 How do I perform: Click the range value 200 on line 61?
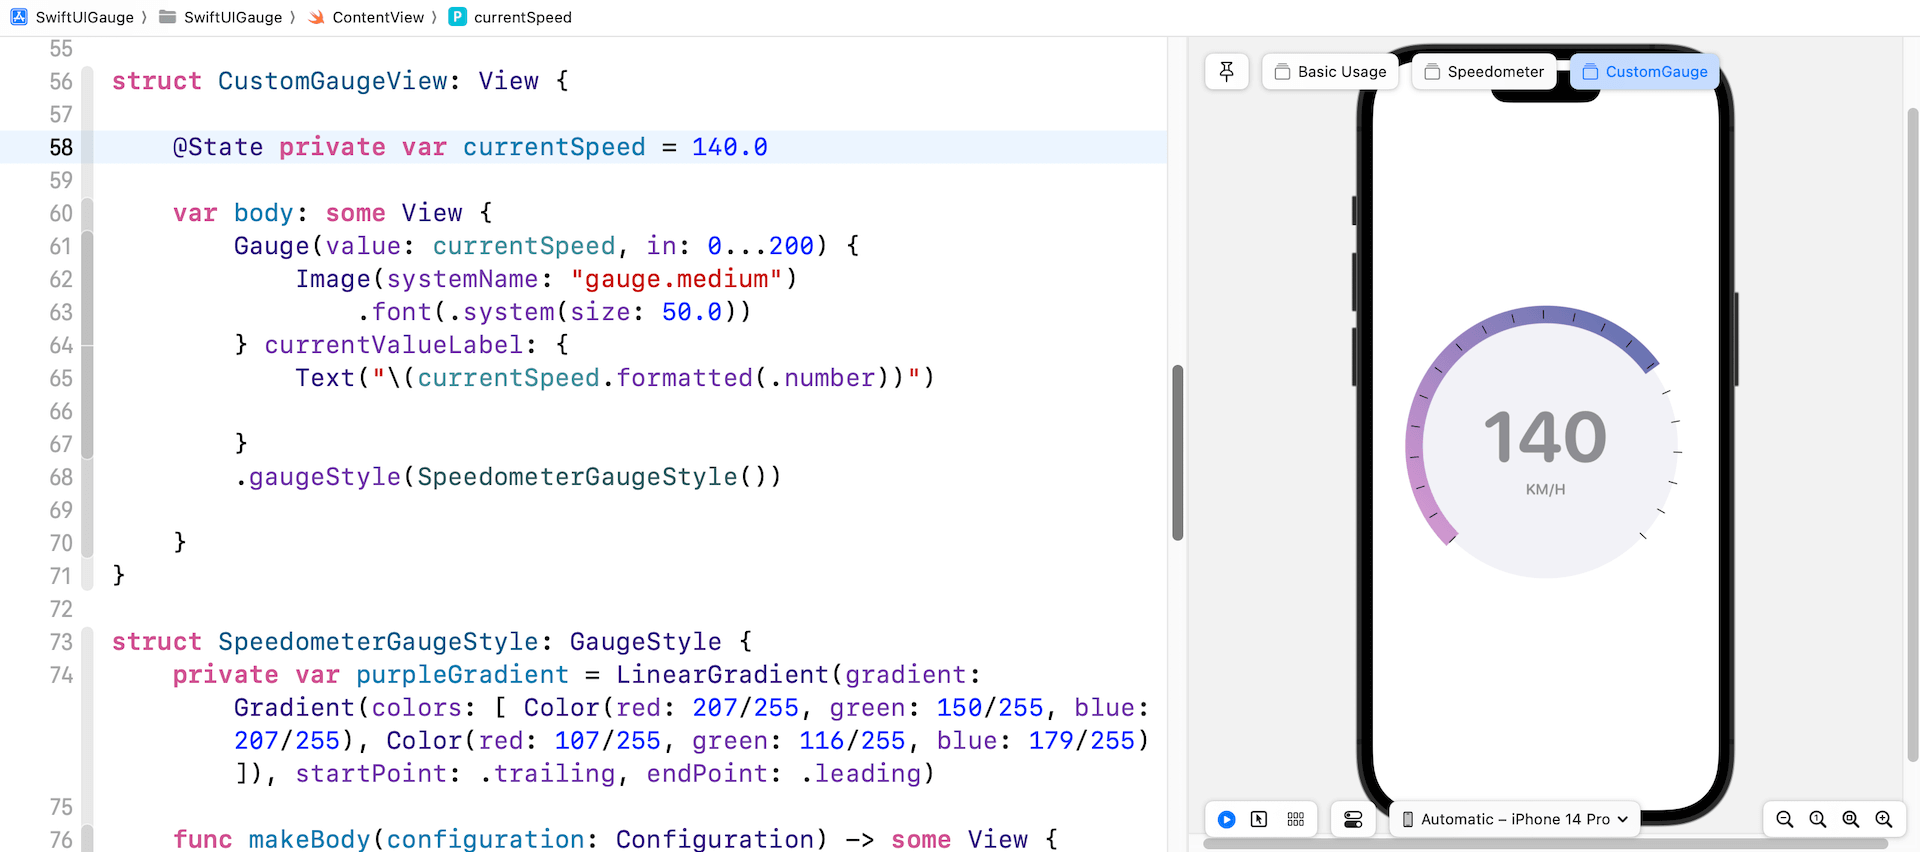[x=792, y=246]
